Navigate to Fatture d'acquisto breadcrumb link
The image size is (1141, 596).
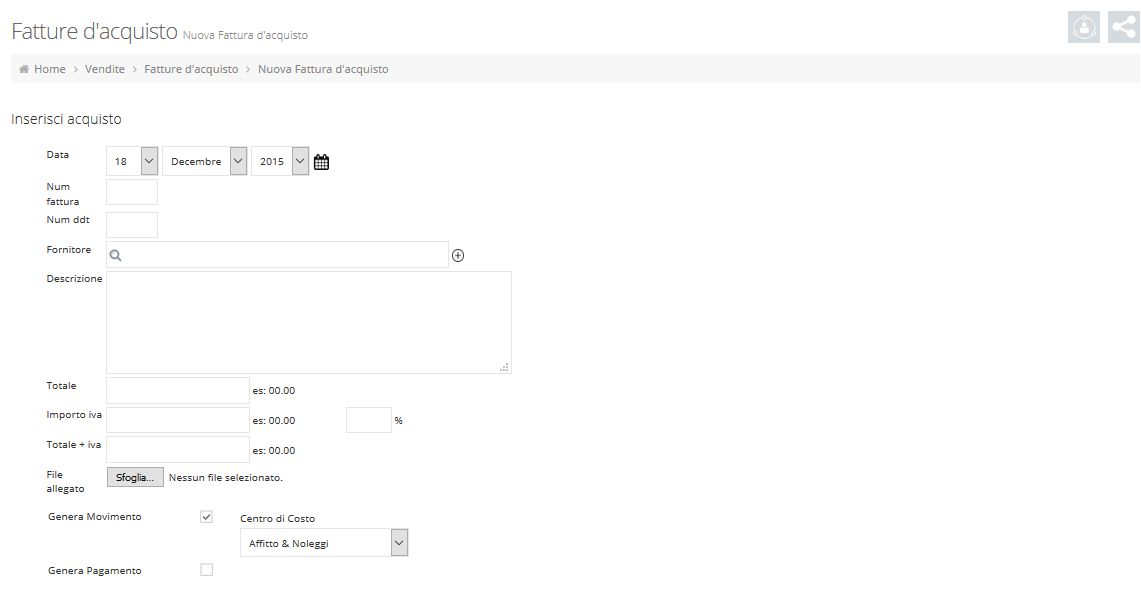[191, 70]
